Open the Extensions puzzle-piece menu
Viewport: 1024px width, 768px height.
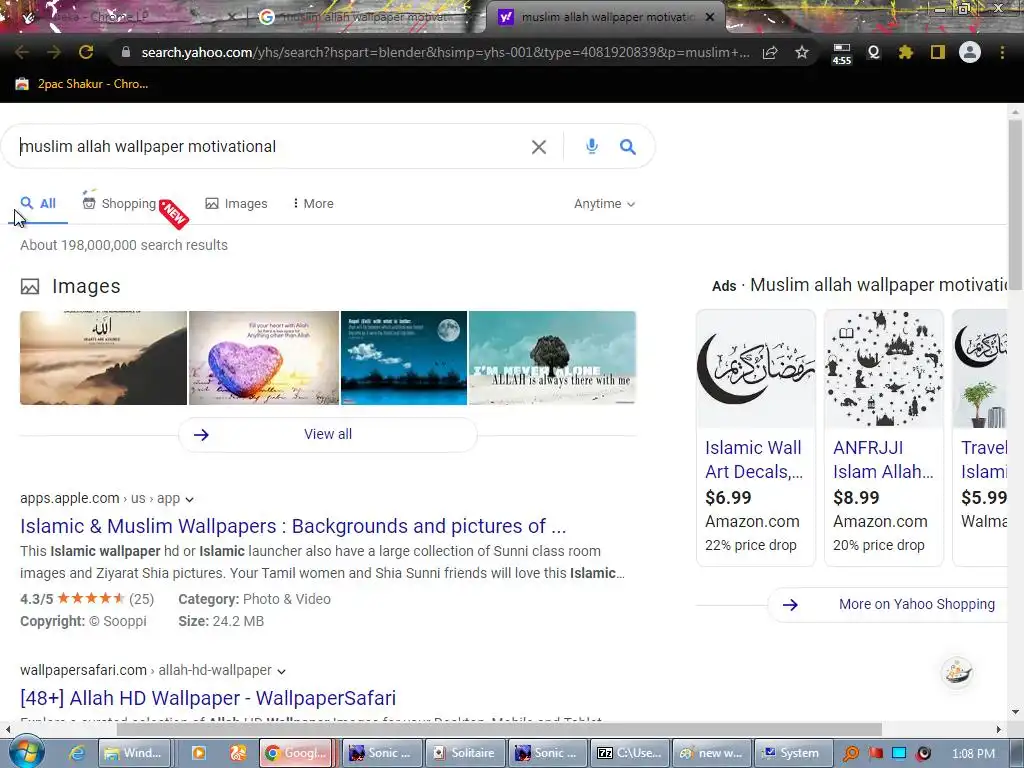click(x=906, y=52)
